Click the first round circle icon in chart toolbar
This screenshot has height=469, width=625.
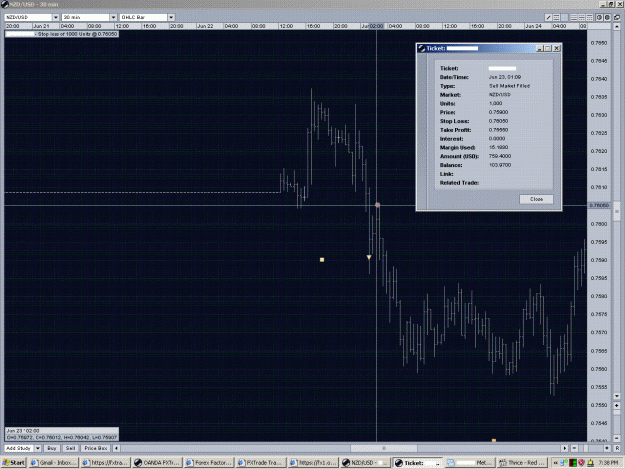(599, 17)
